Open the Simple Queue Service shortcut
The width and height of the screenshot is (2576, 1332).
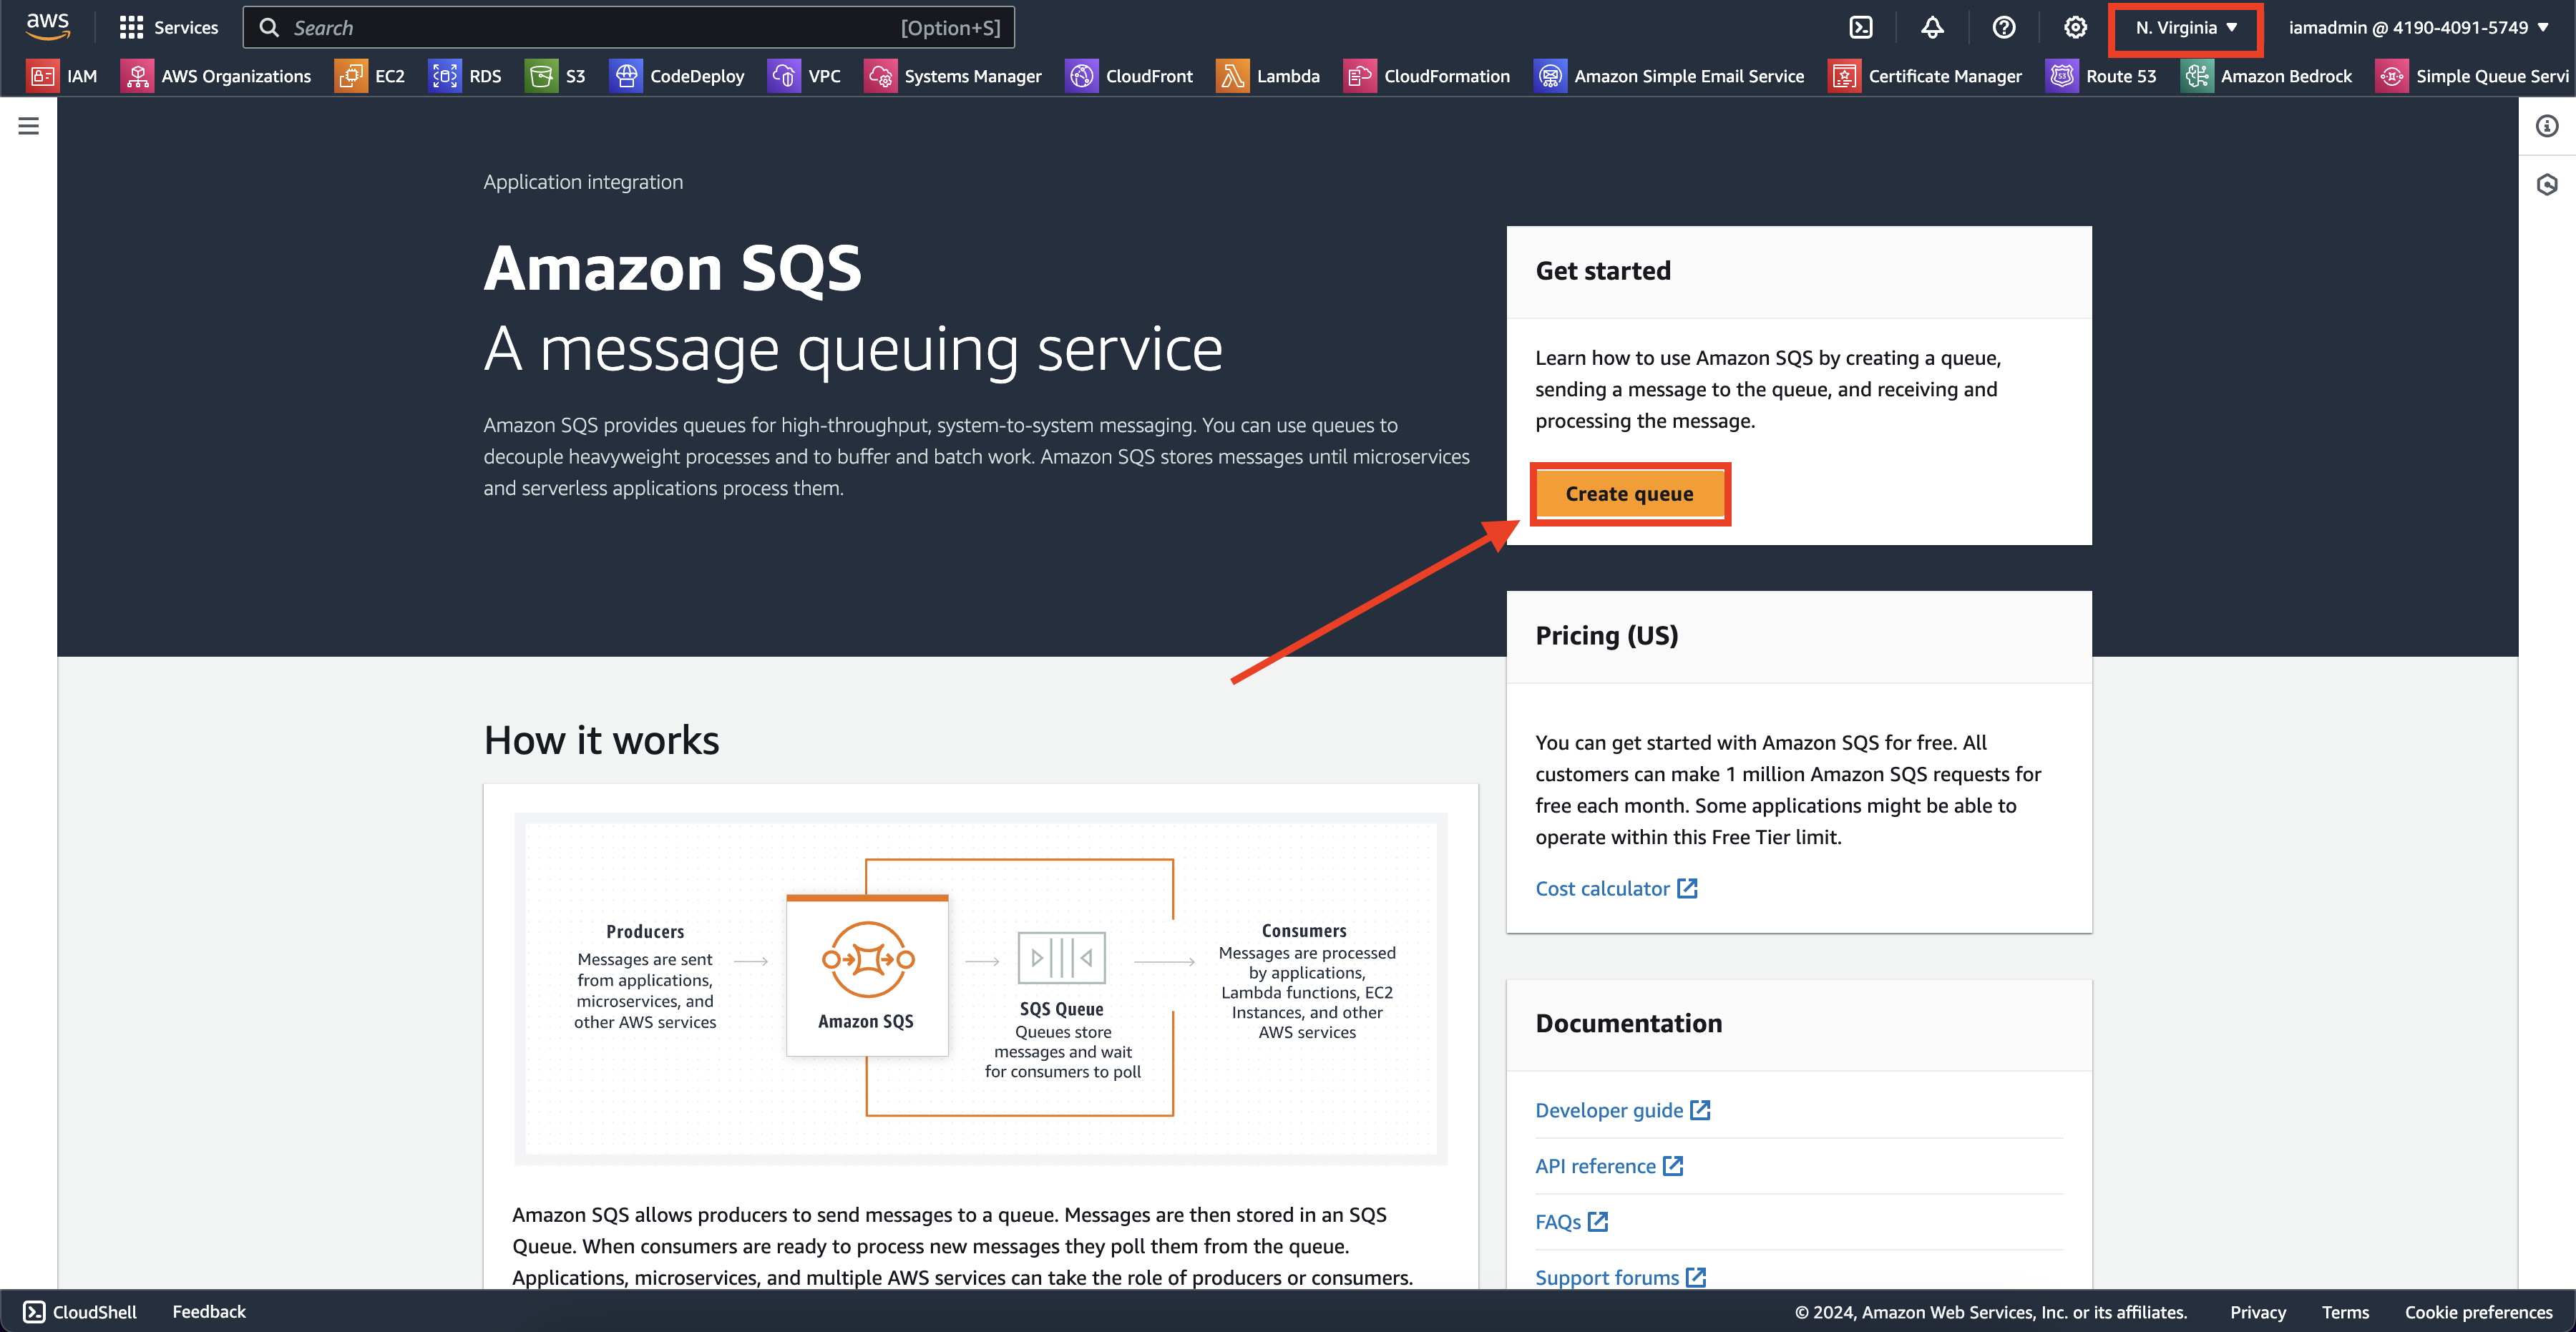pyautogui.click(x=2472, y=76)
